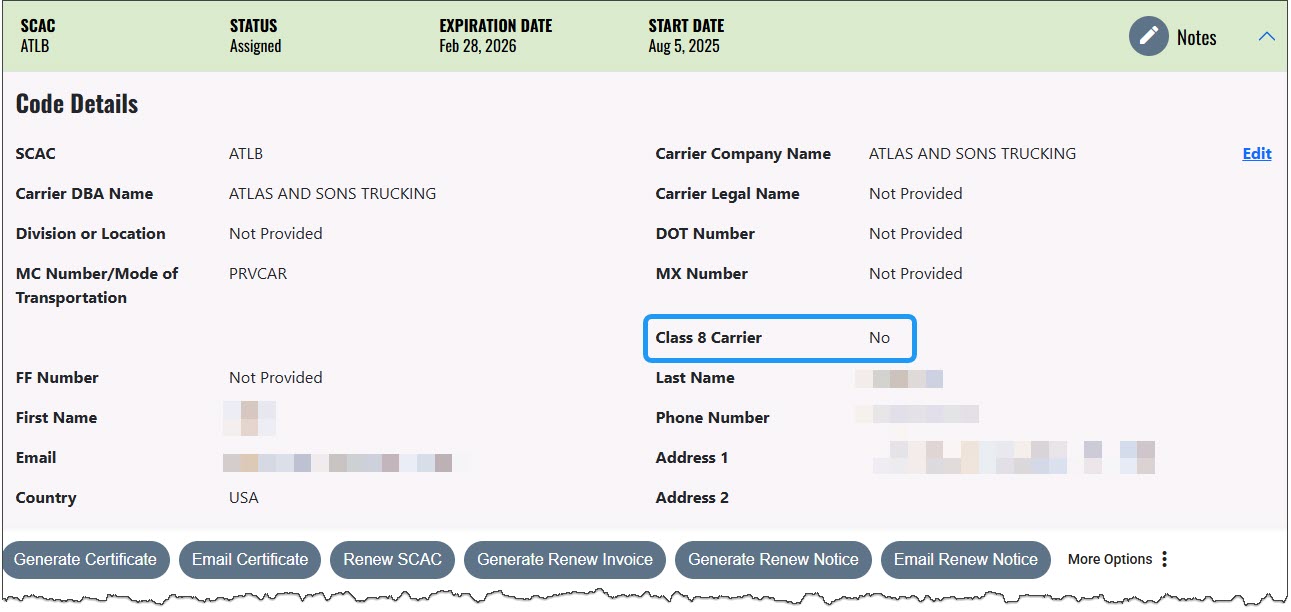Viewport: 1291px width, 612px height.
Task: Select the Carrier DBA Name value text
Action: (x=332, y=194)
